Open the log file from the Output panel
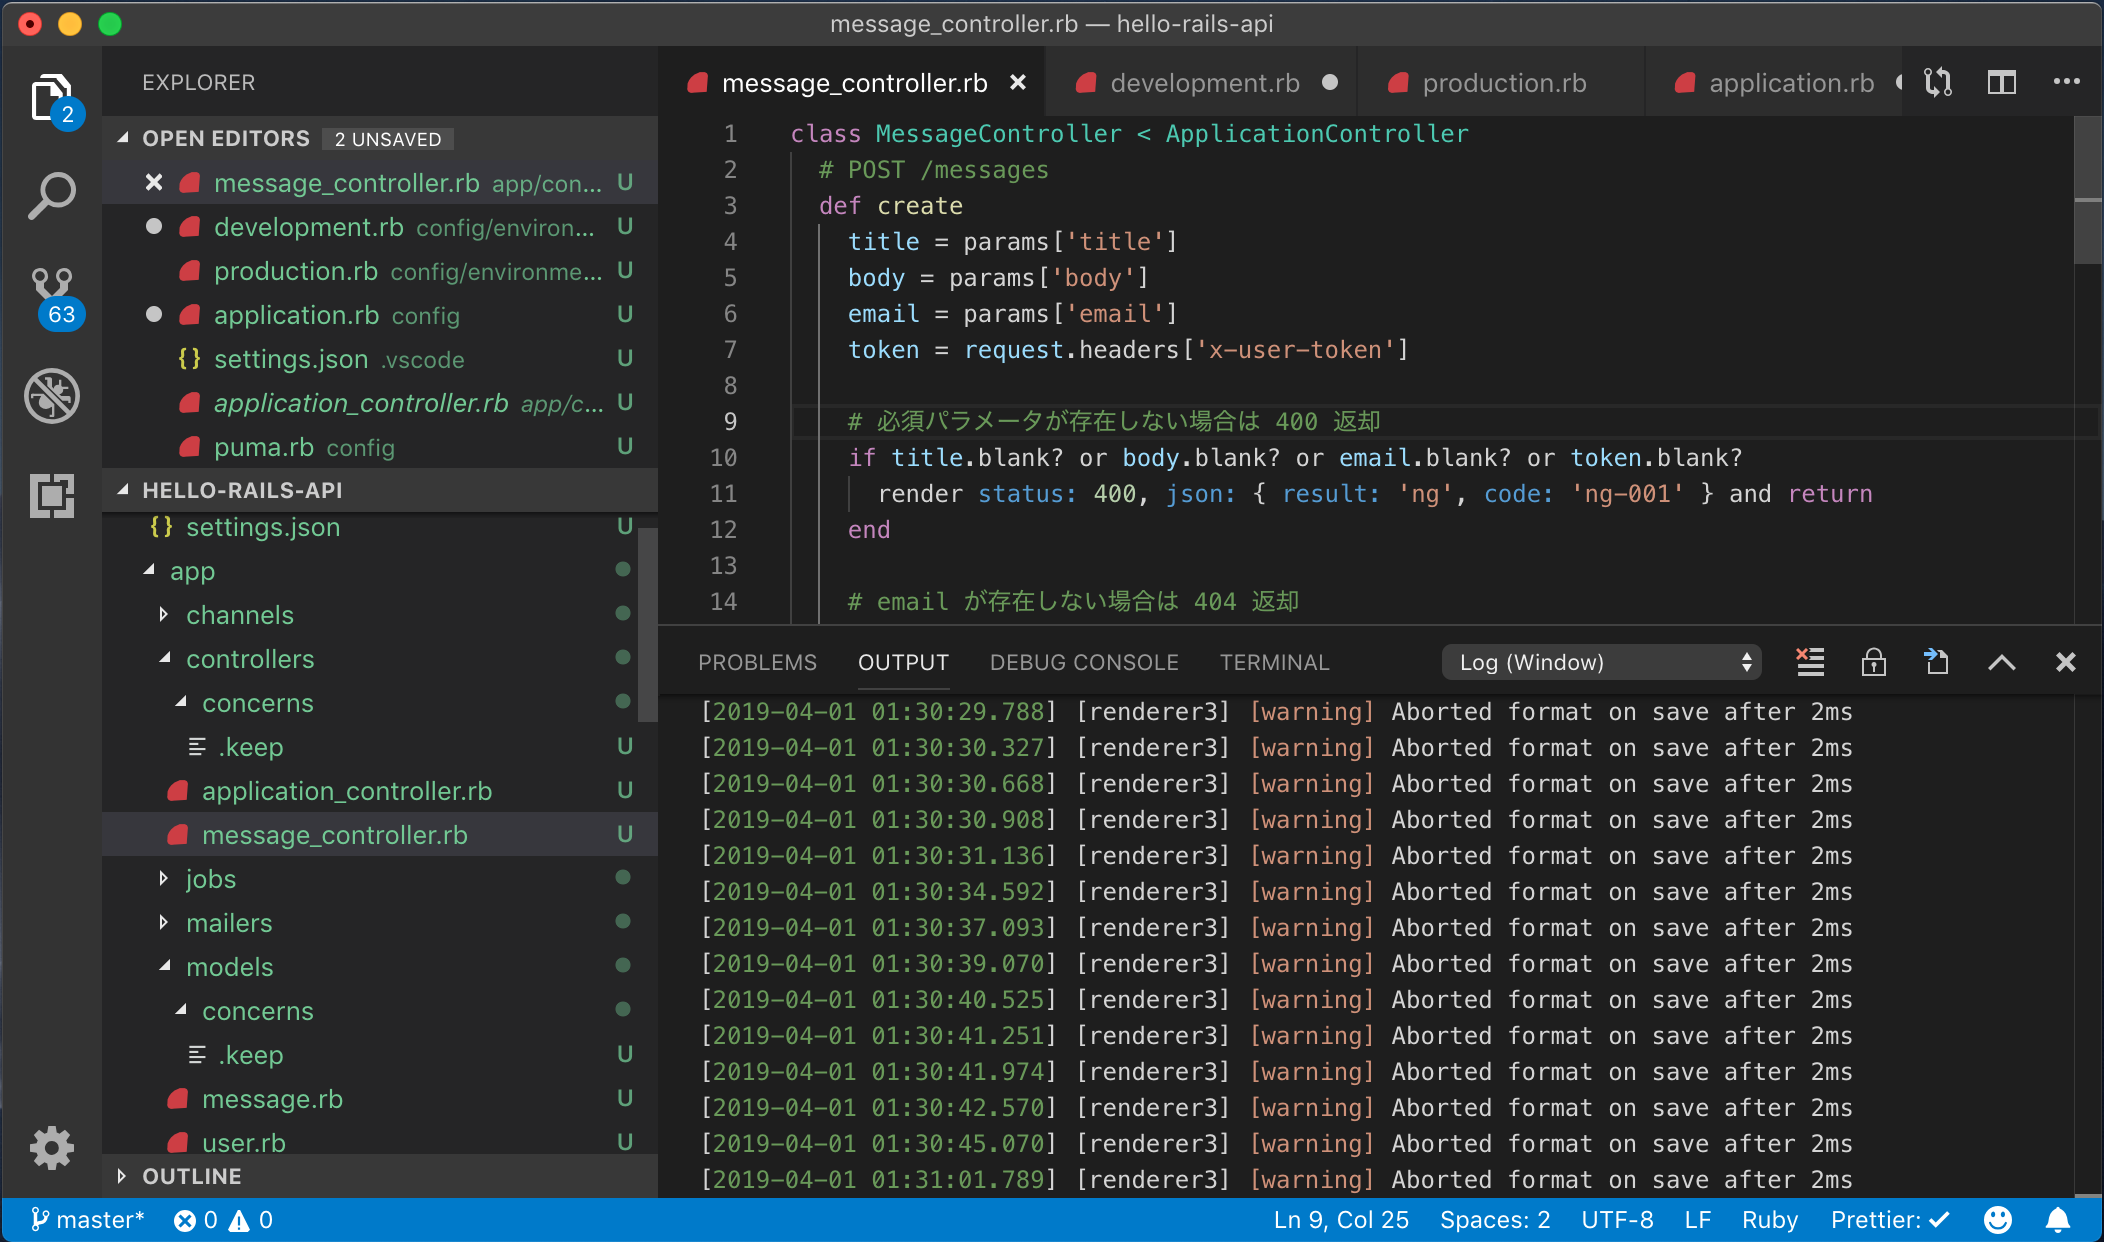This screenshot has width=2104, height=1242. (1936, 661)
